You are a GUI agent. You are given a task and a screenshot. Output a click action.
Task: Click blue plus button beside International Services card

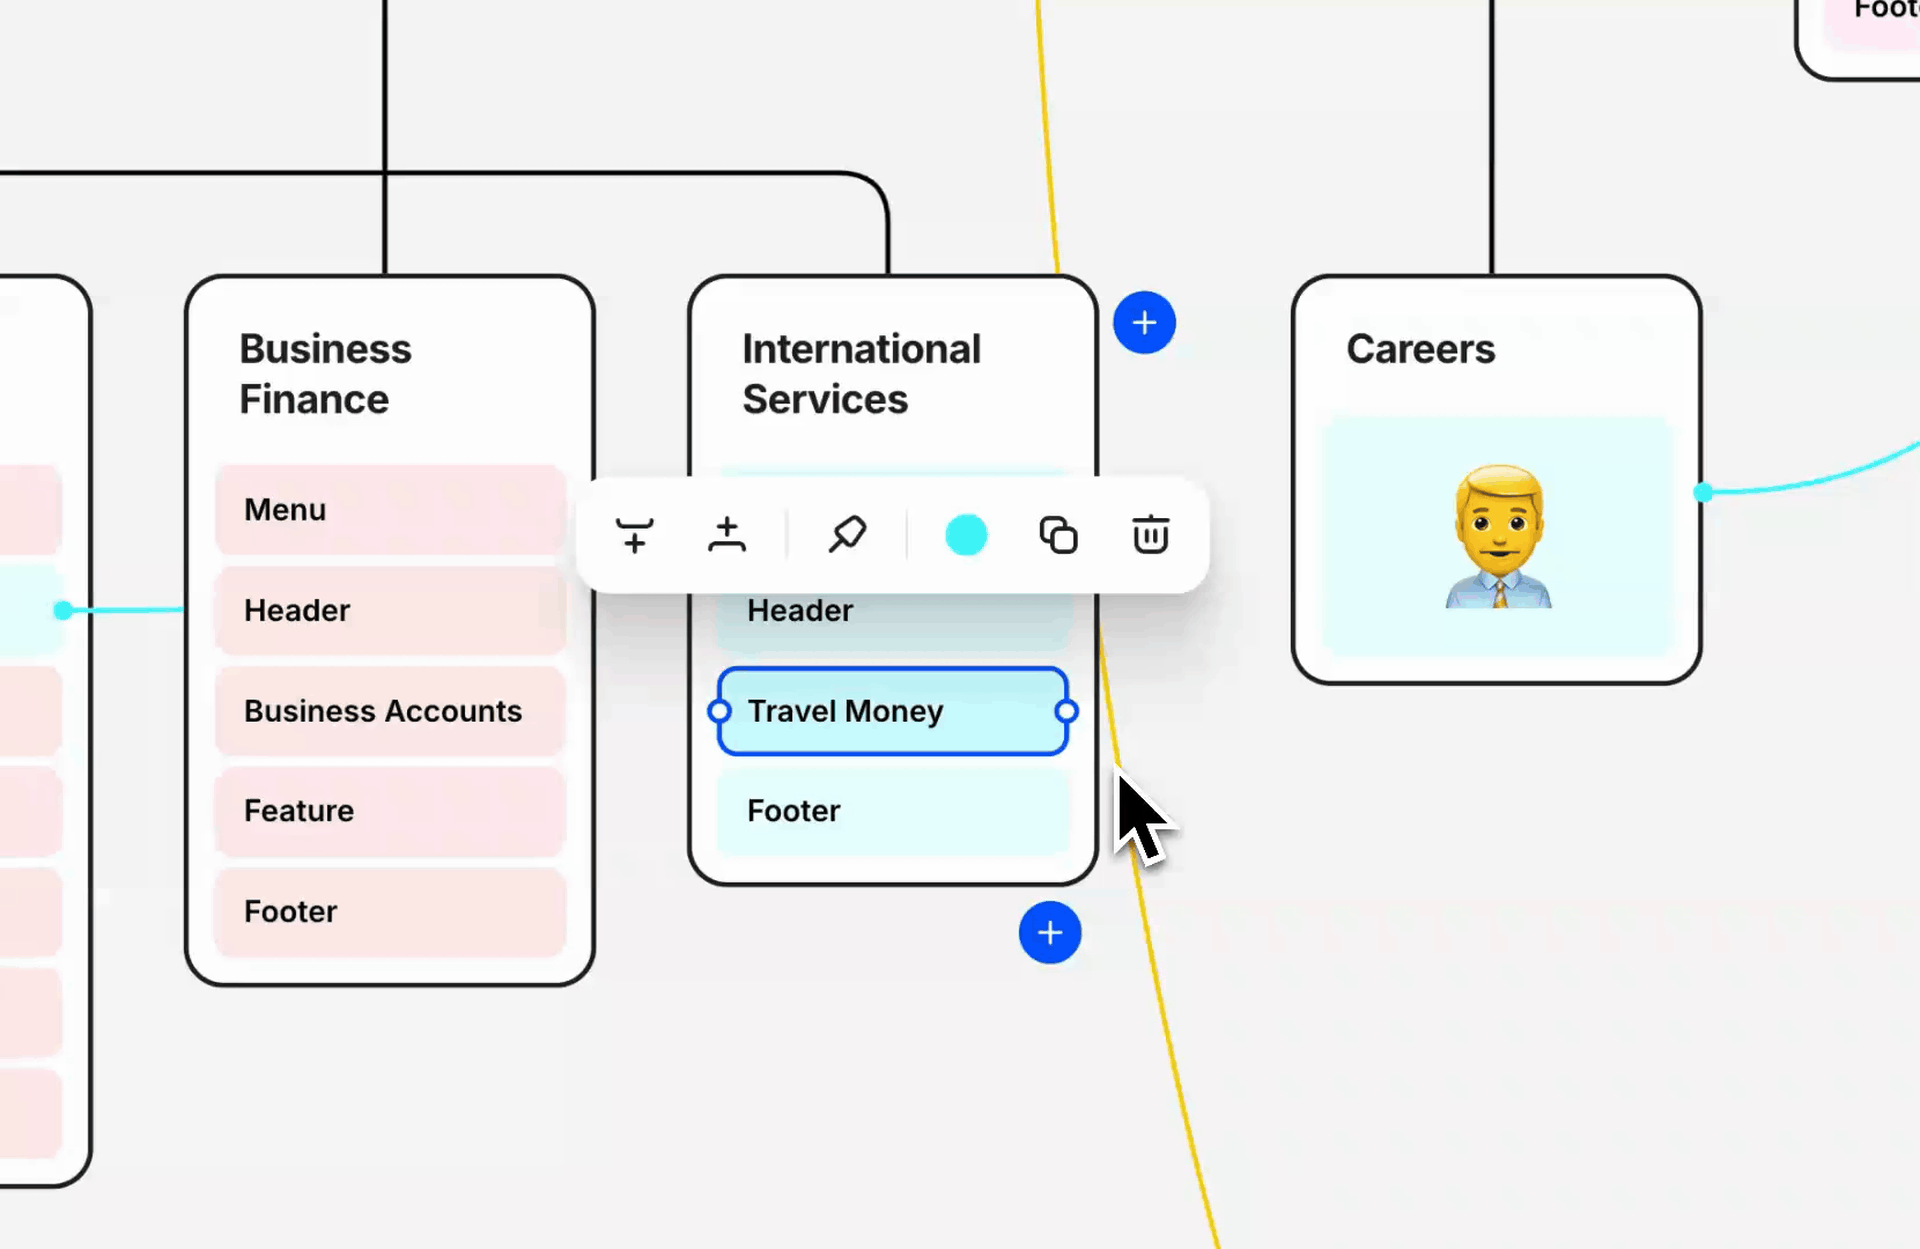click(x=1144, y=323)
